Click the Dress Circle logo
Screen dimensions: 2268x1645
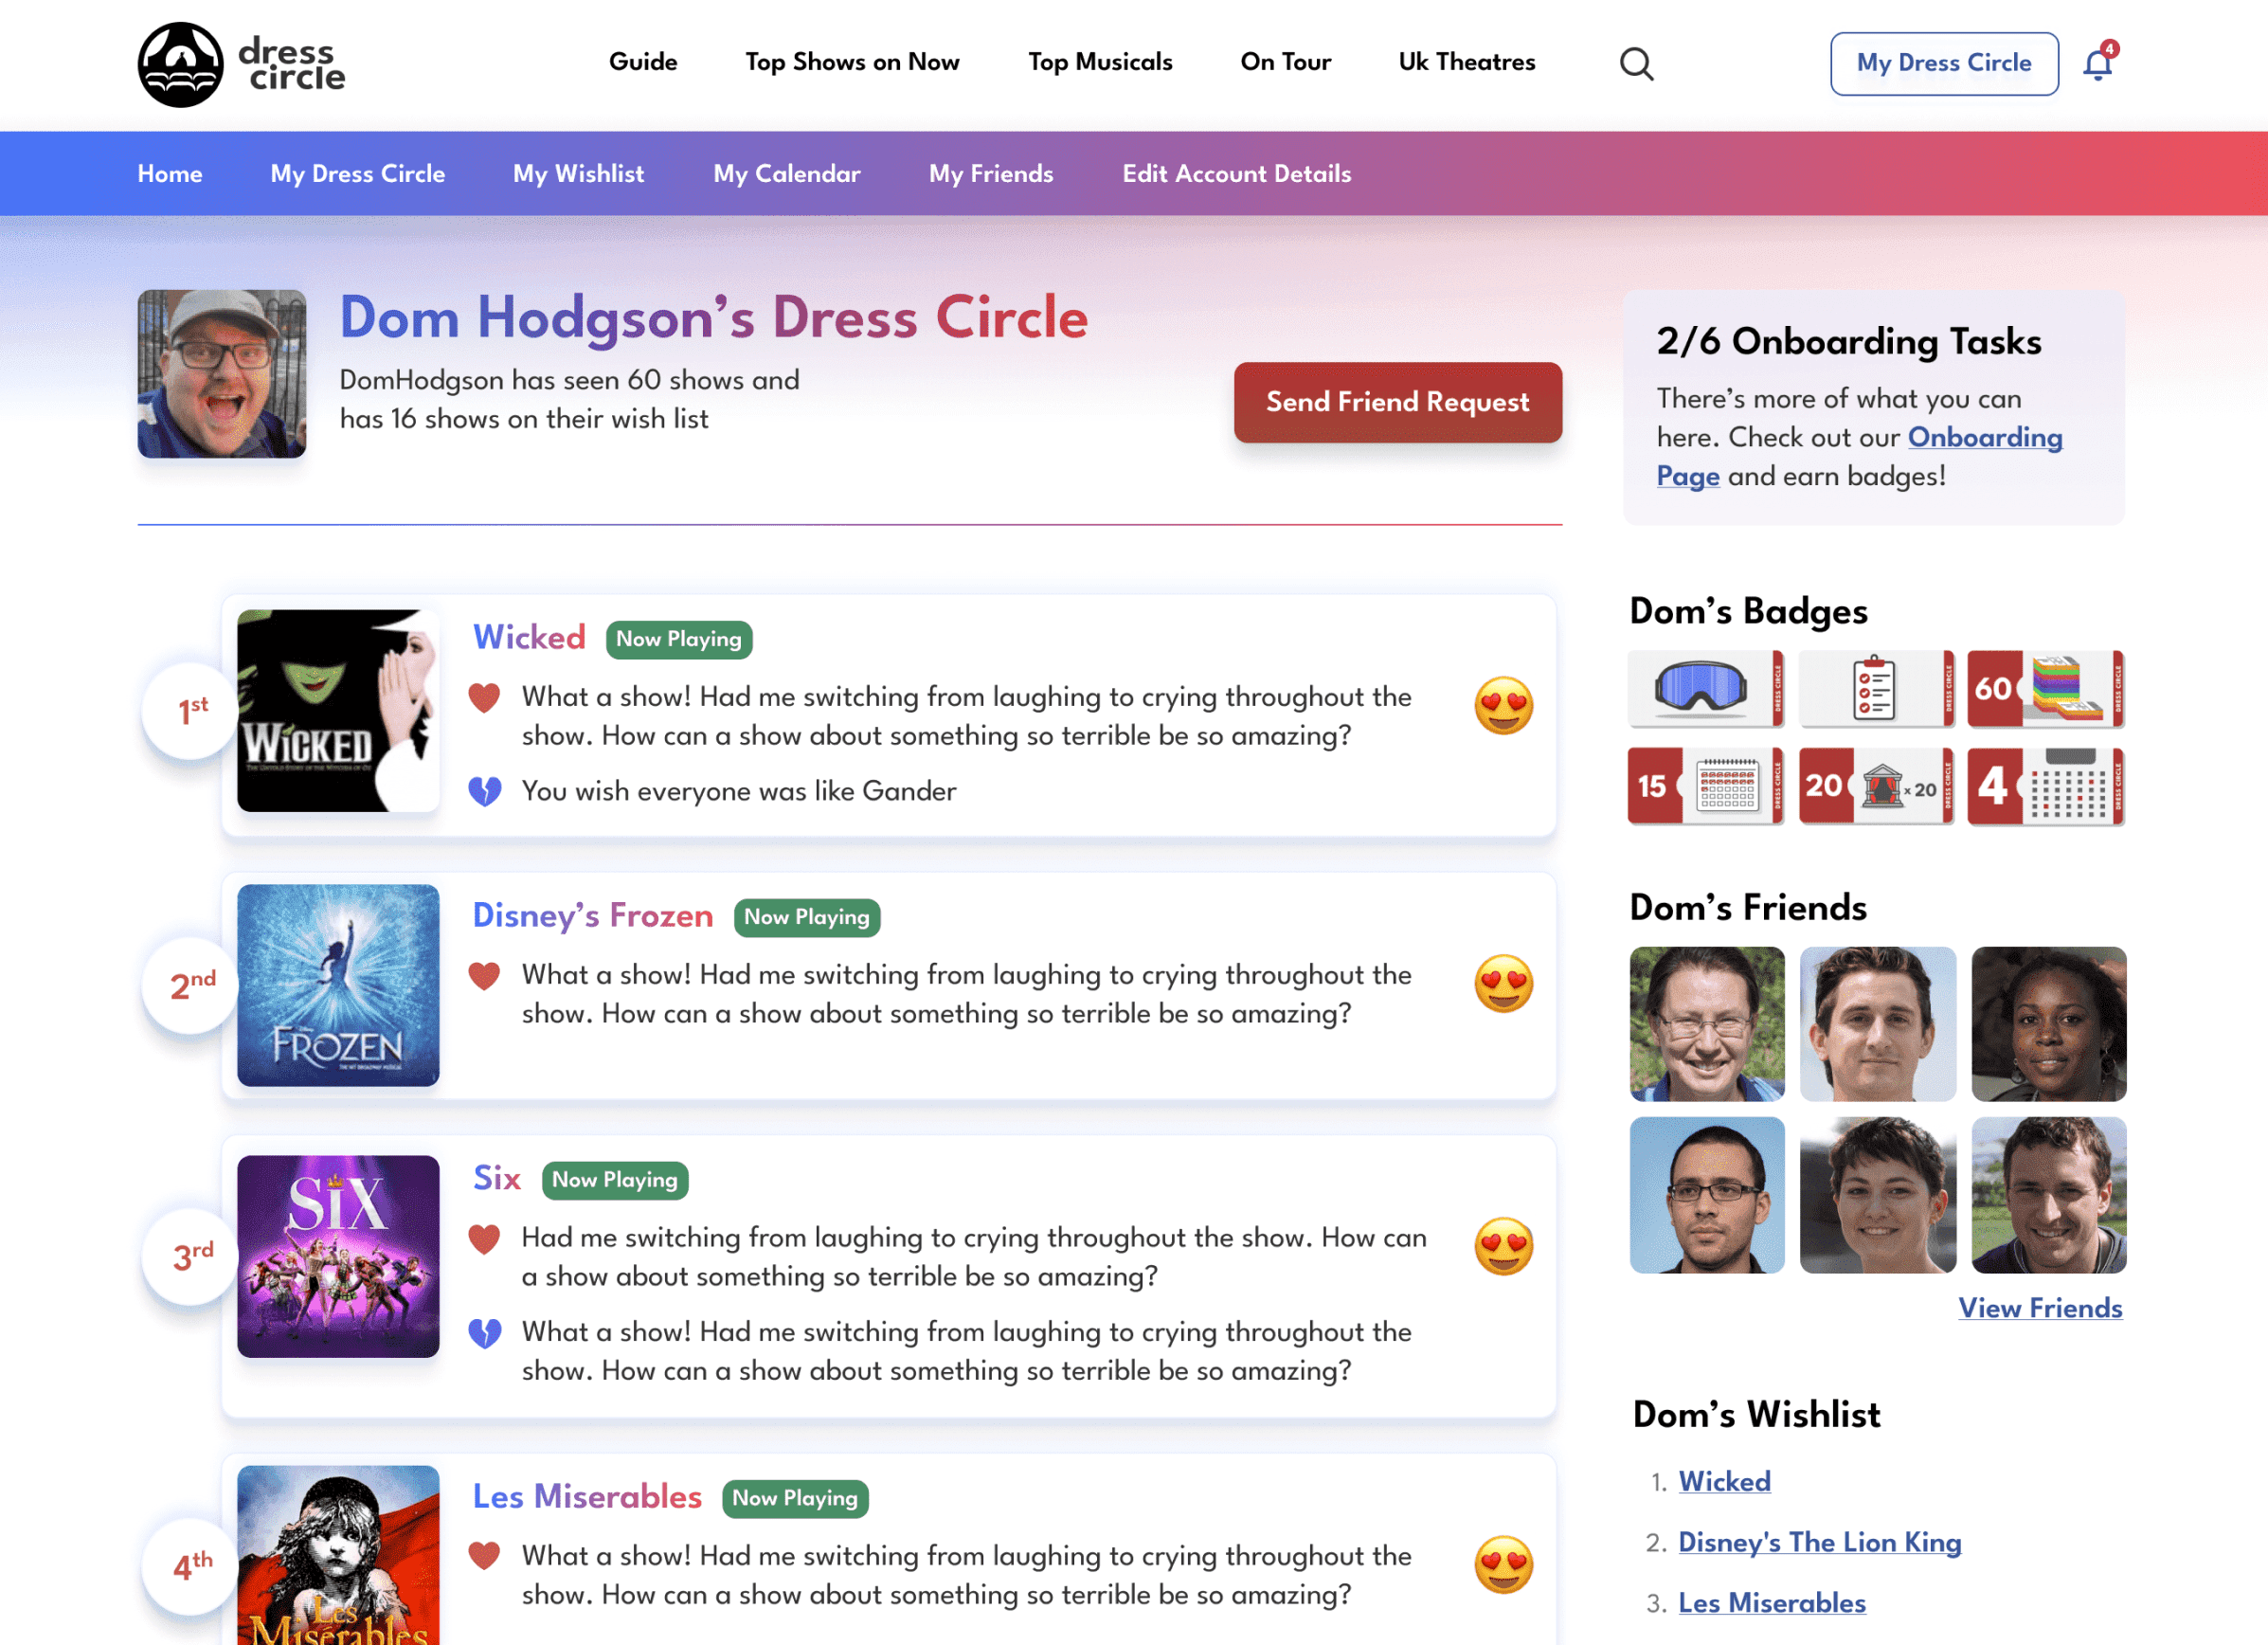coord(241,64)
